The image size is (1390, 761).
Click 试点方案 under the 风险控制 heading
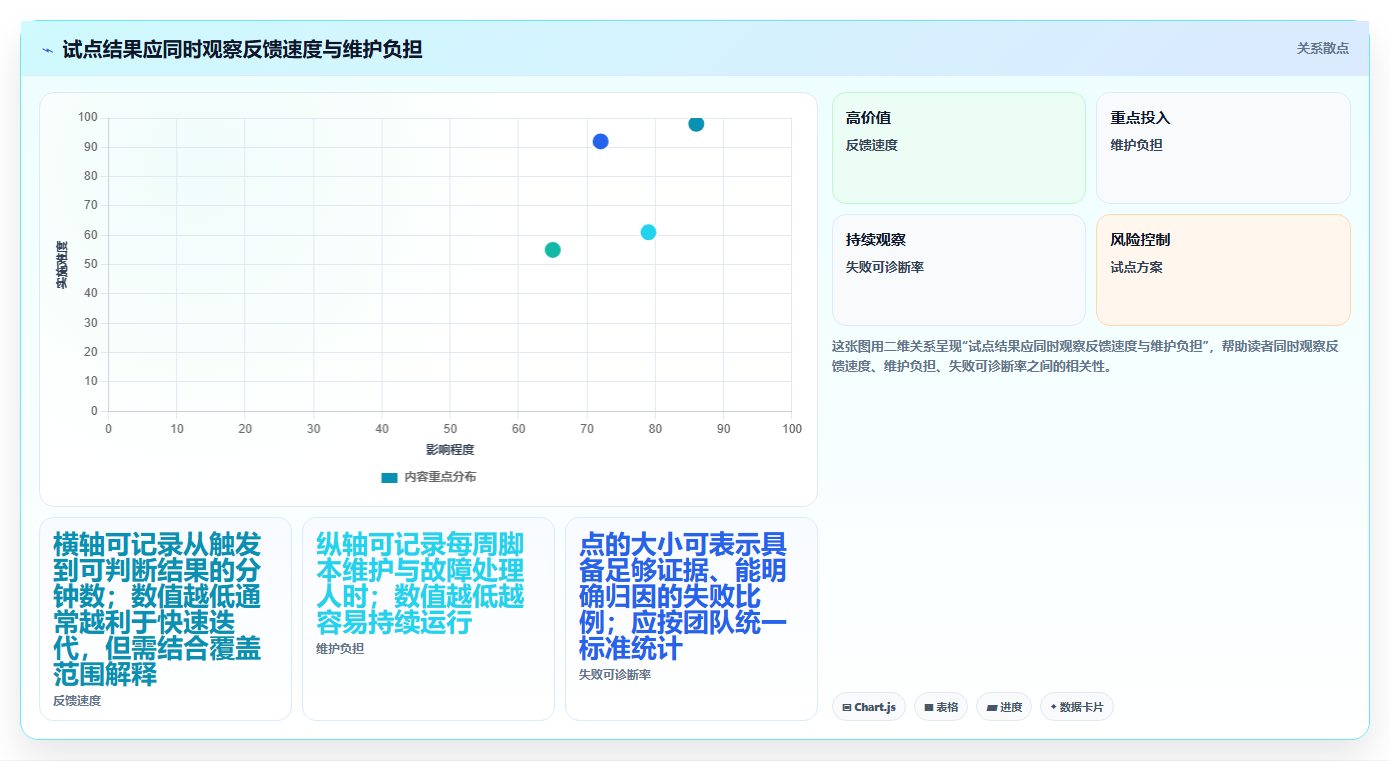(x=1136, y=267)
